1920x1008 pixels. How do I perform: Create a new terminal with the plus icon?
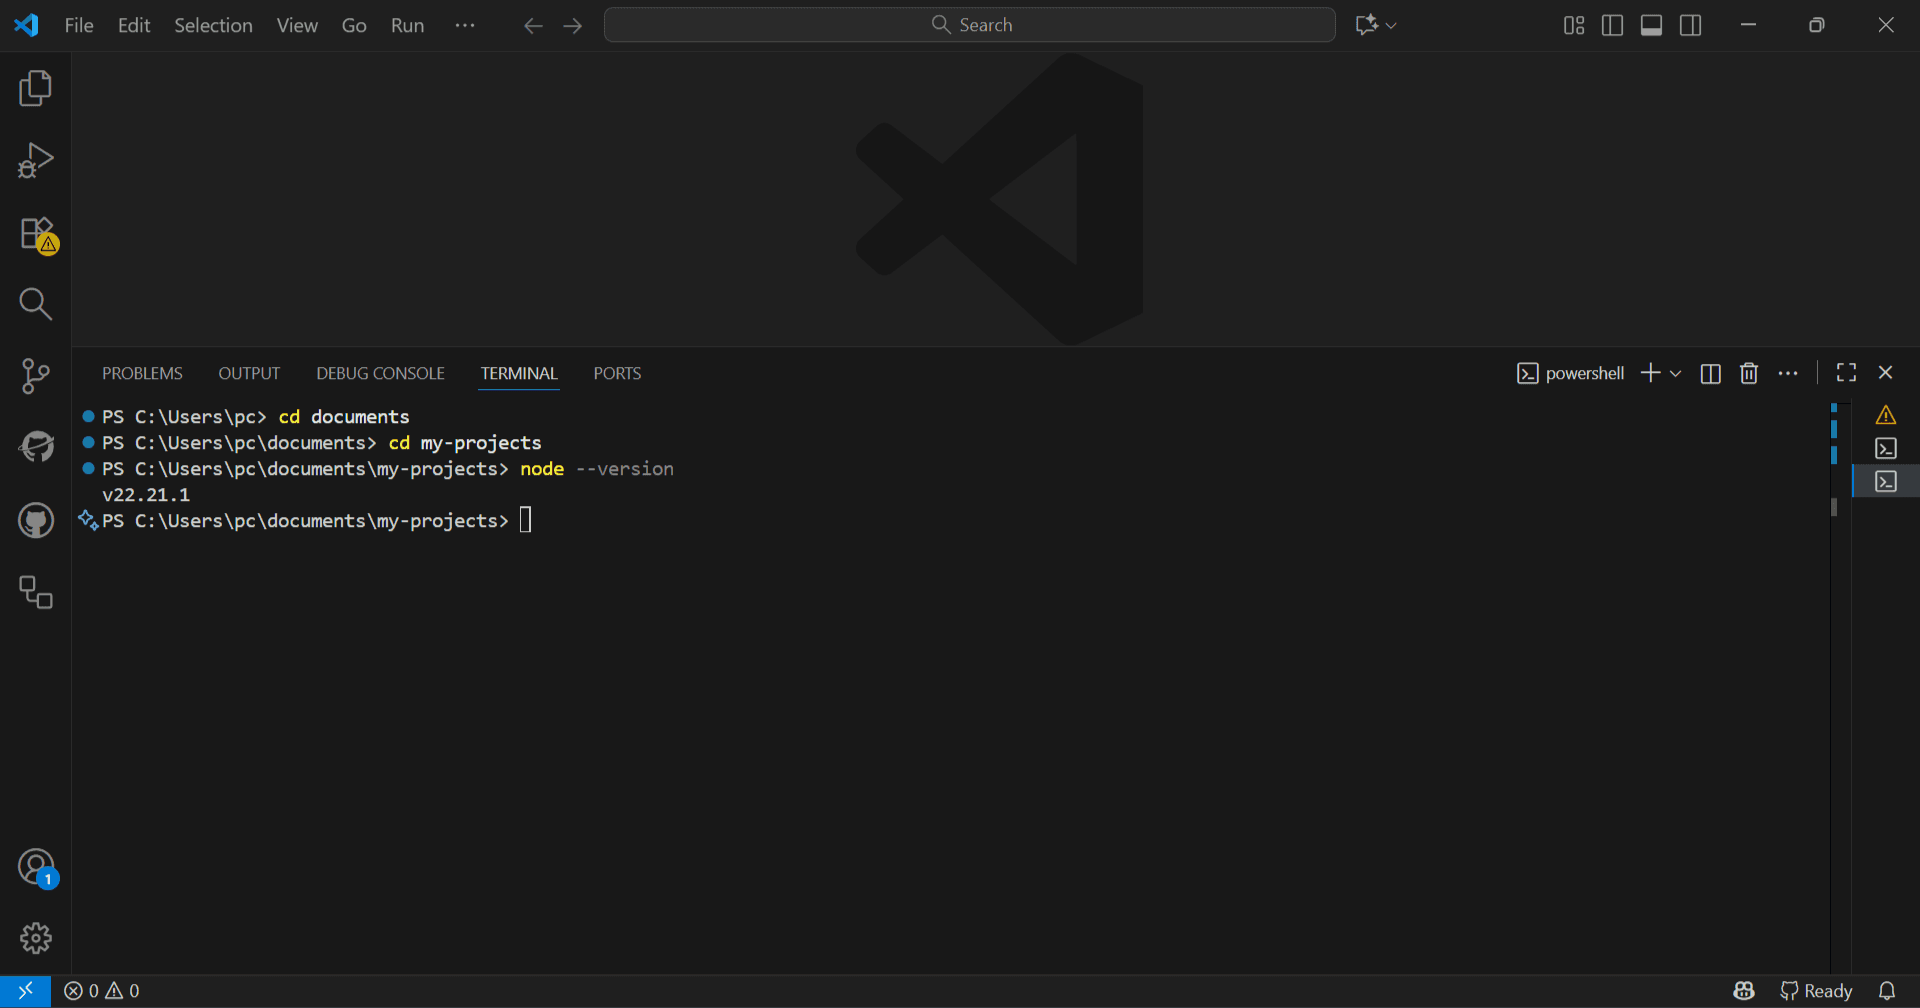point(1651,373)
